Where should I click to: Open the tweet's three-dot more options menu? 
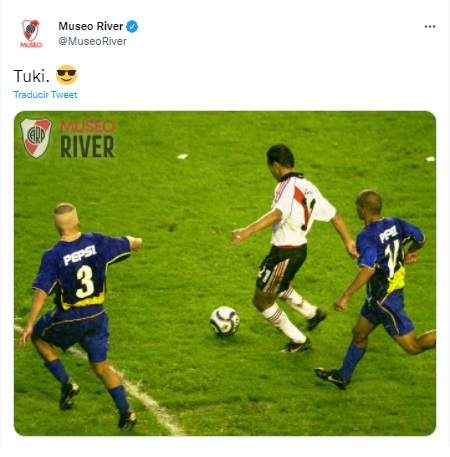pos(430,27)
